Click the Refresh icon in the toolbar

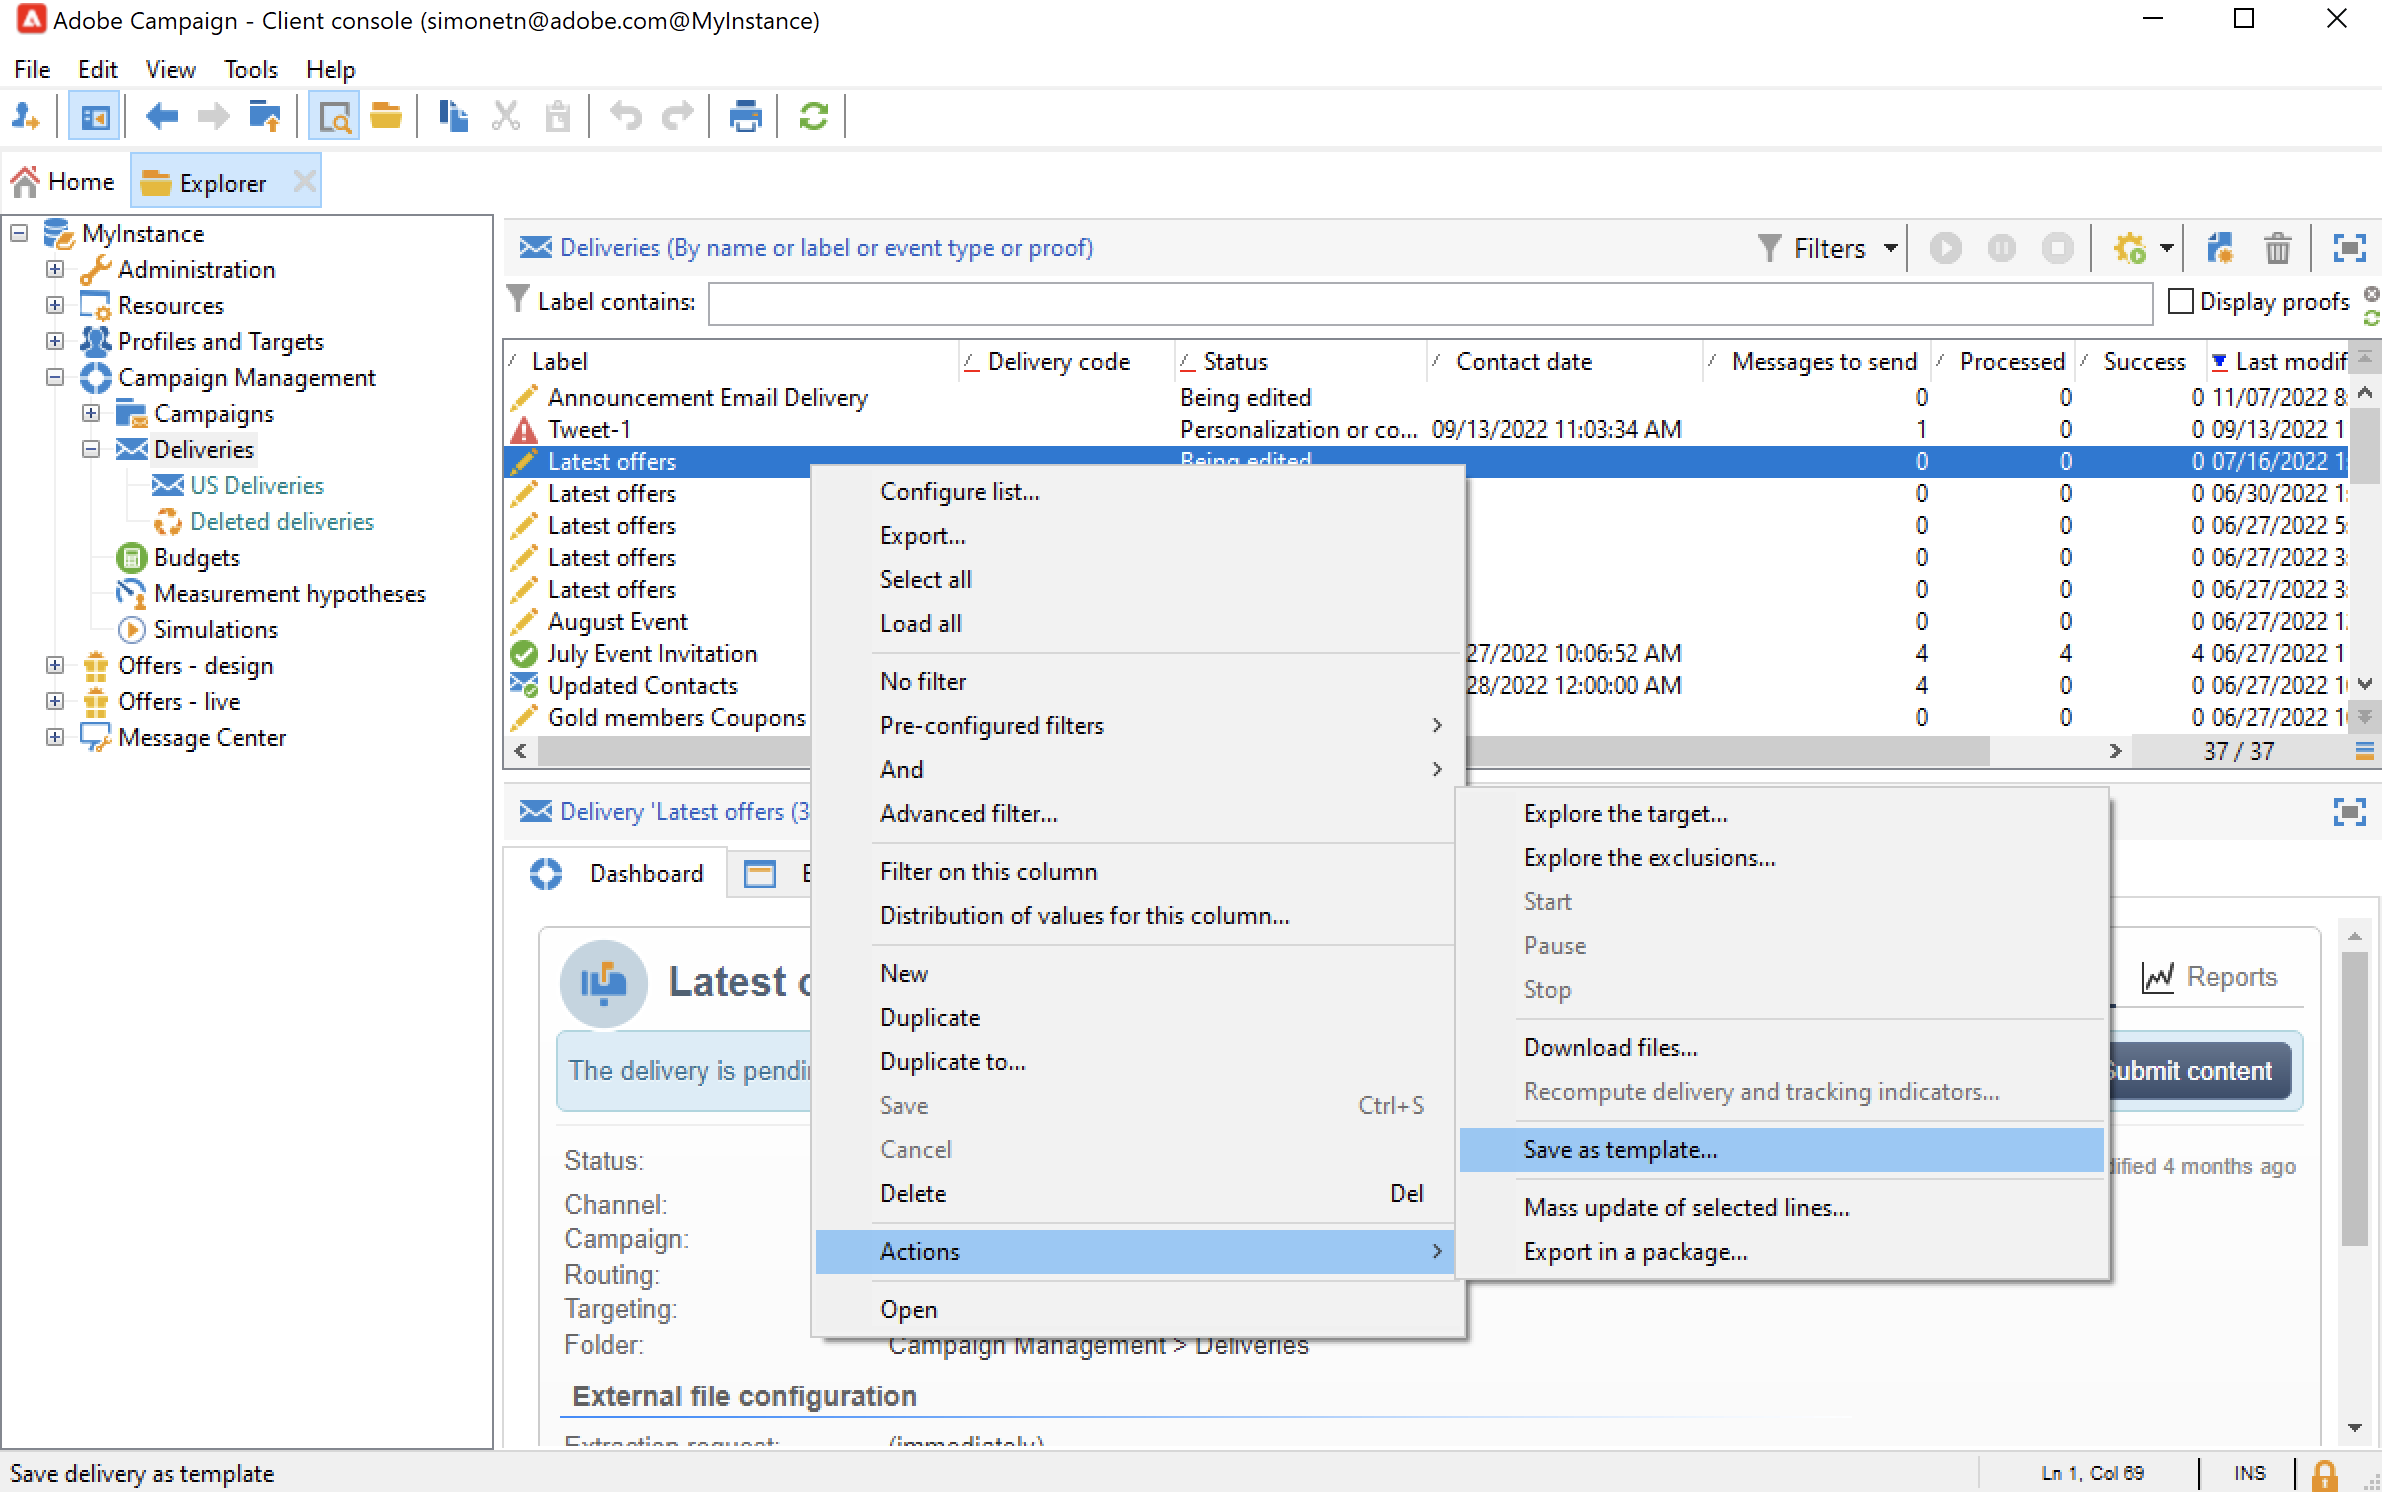point(813,117)
